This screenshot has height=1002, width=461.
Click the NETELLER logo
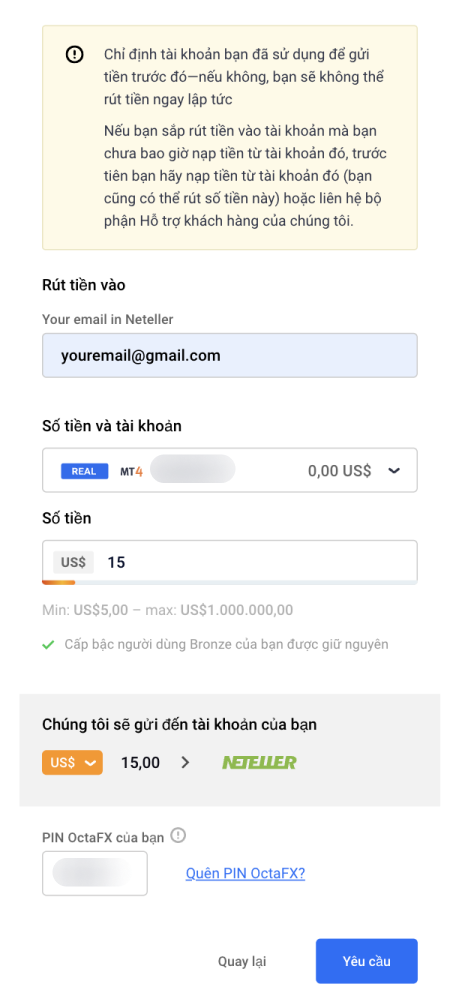pos(259,762)
